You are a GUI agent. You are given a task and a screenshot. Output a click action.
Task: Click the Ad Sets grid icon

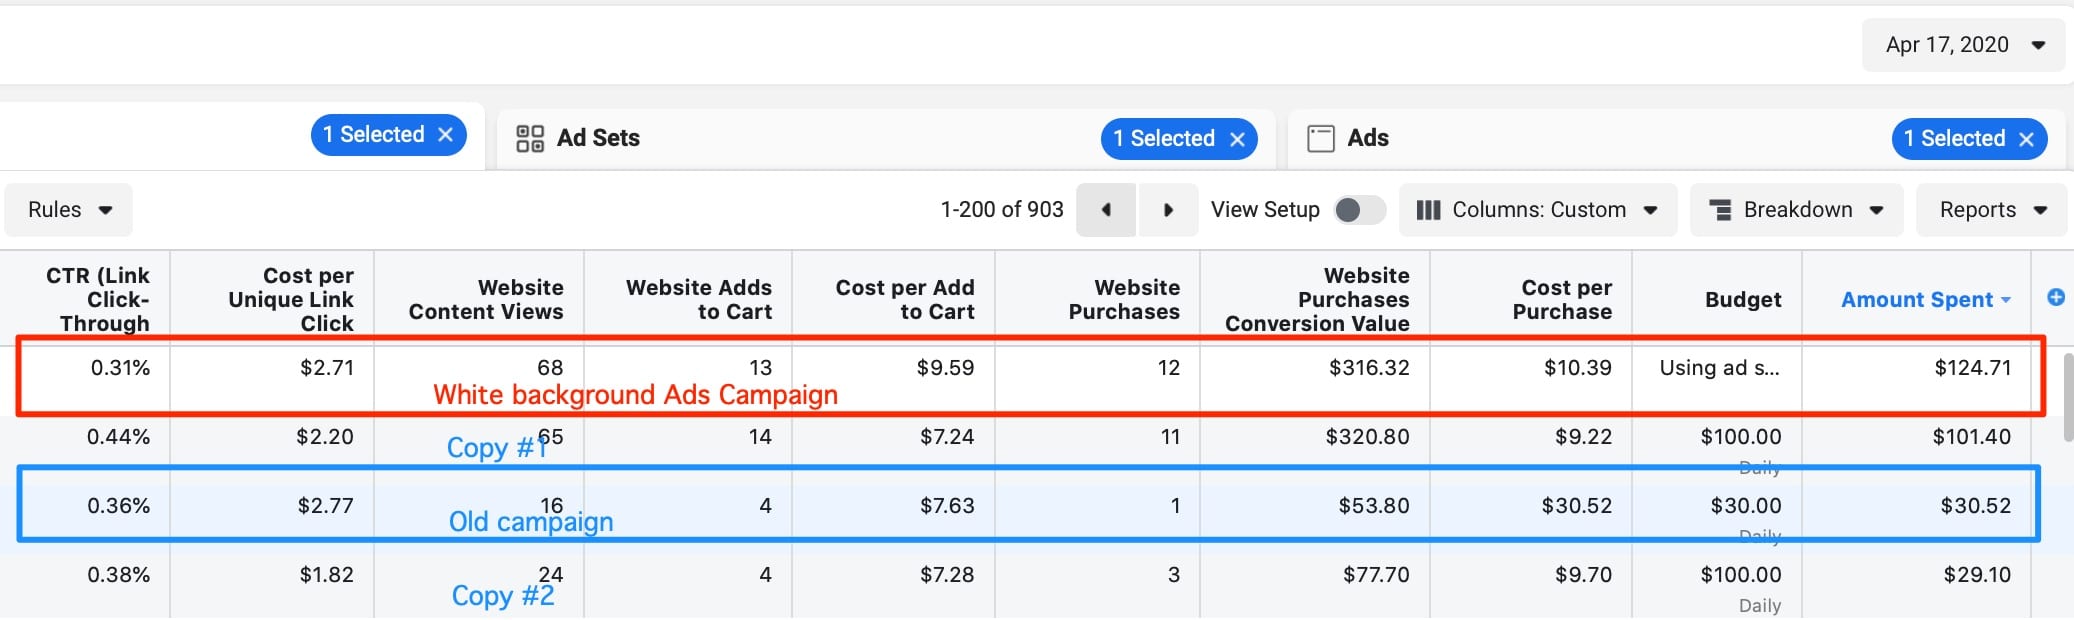coord(529,138)
